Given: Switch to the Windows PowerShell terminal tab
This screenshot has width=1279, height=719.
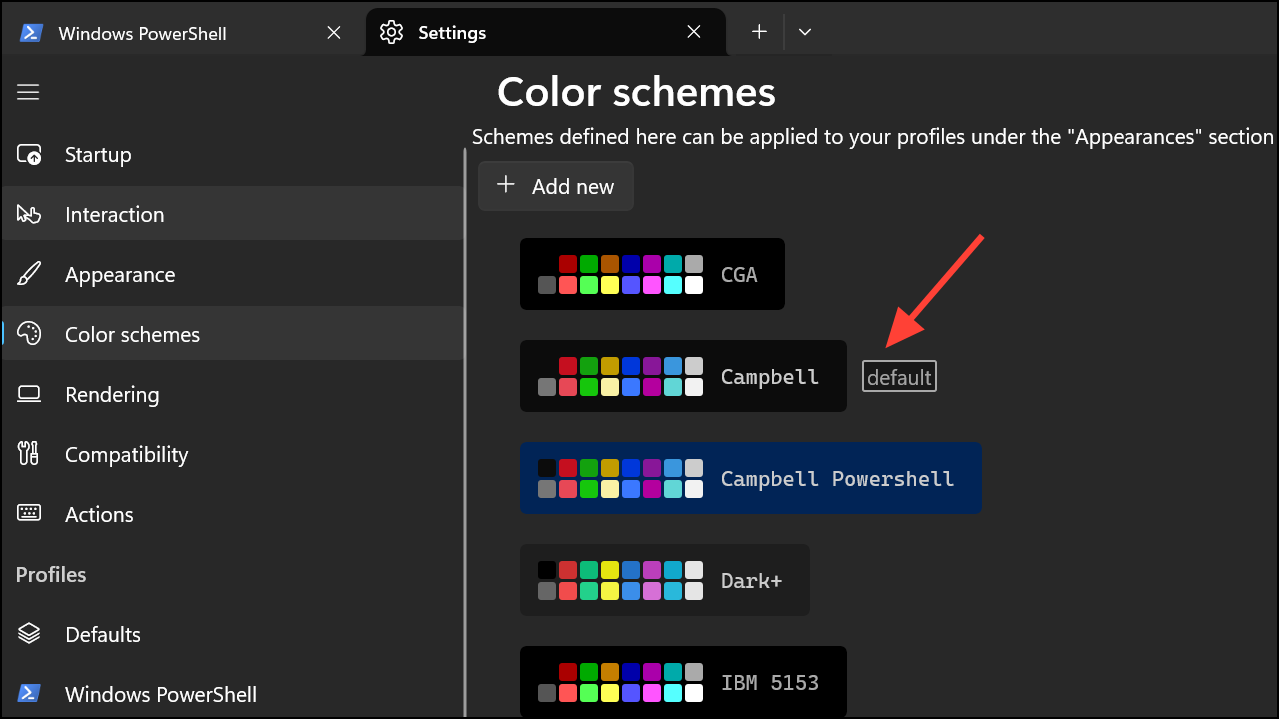Looking at the screenshot, I should click(x=138, y=32).
